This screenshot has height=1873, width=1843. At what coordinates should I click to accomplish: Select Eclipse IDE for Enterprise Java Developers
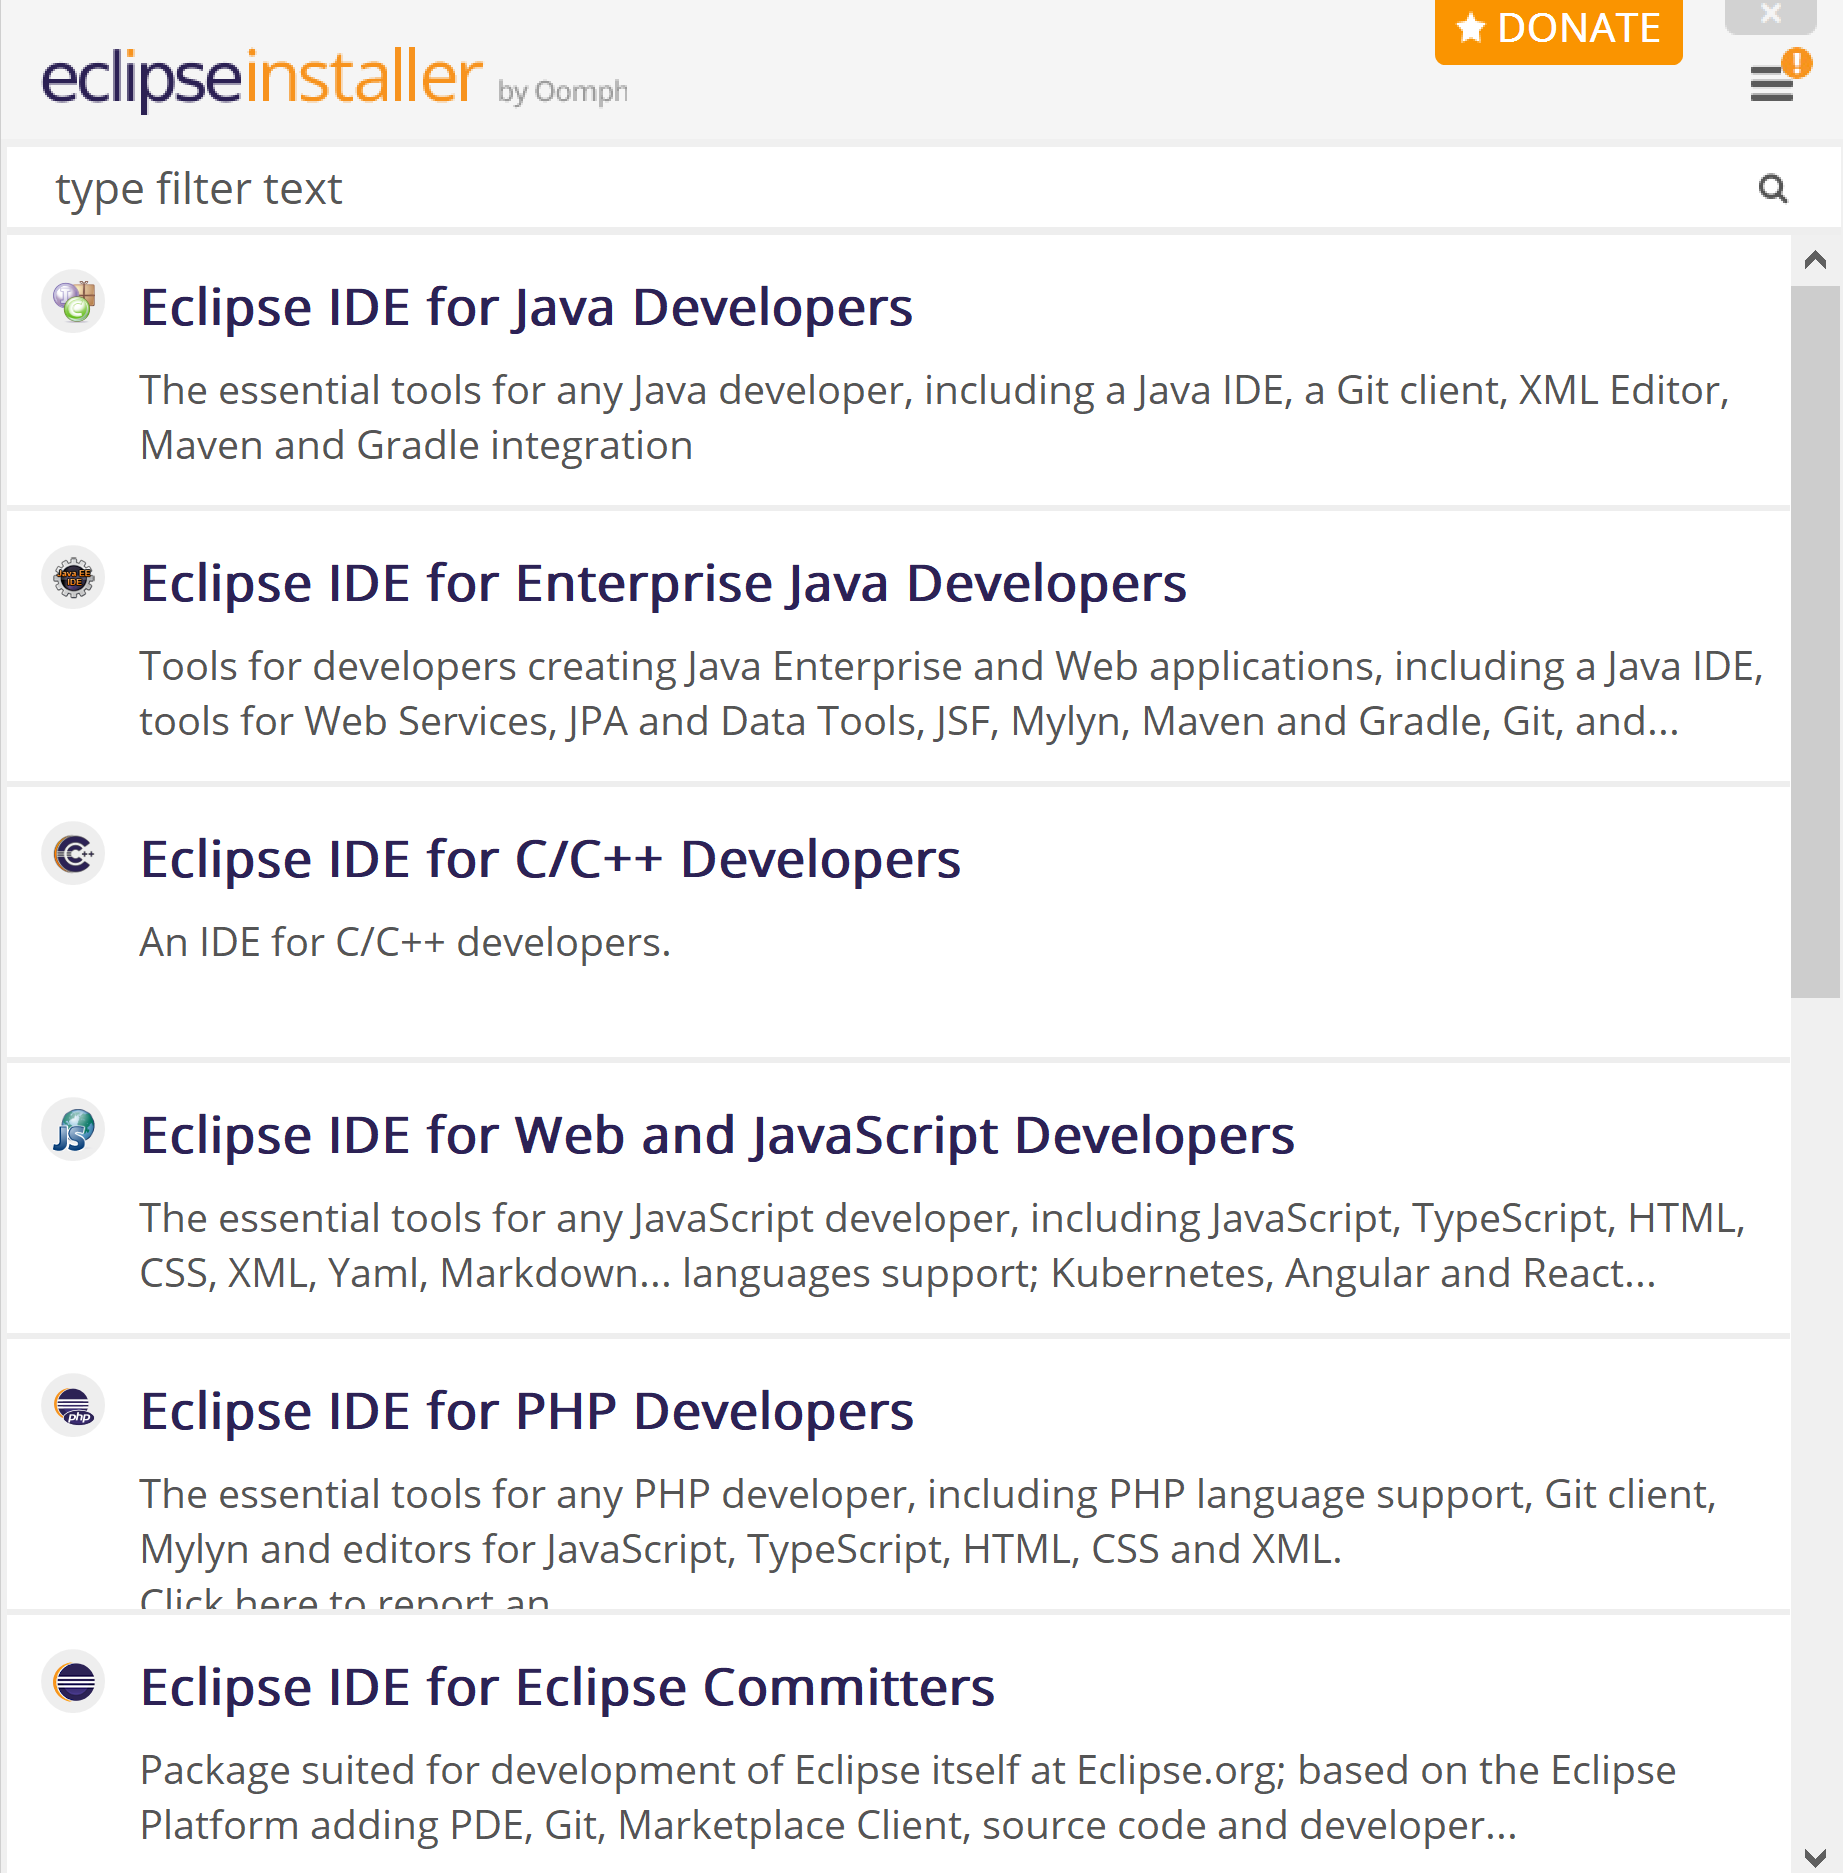click(898, 646)
